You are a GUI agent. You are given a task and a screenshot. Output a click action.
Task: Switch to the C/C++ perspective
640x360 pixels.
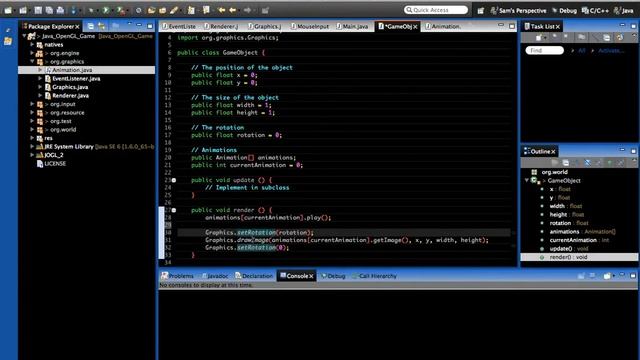(x=595, y=11)
